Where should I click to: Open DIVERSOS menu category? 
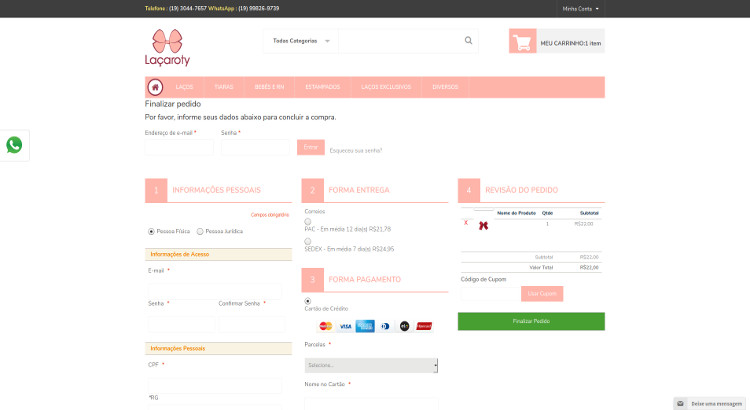click(445, 87)
